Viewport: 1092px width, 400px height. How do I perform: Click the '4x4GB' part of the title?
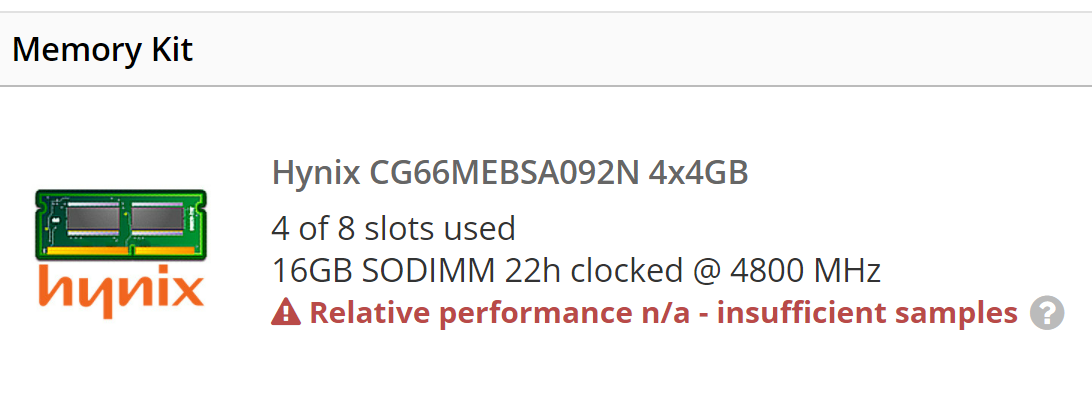[x=698, y=173]
